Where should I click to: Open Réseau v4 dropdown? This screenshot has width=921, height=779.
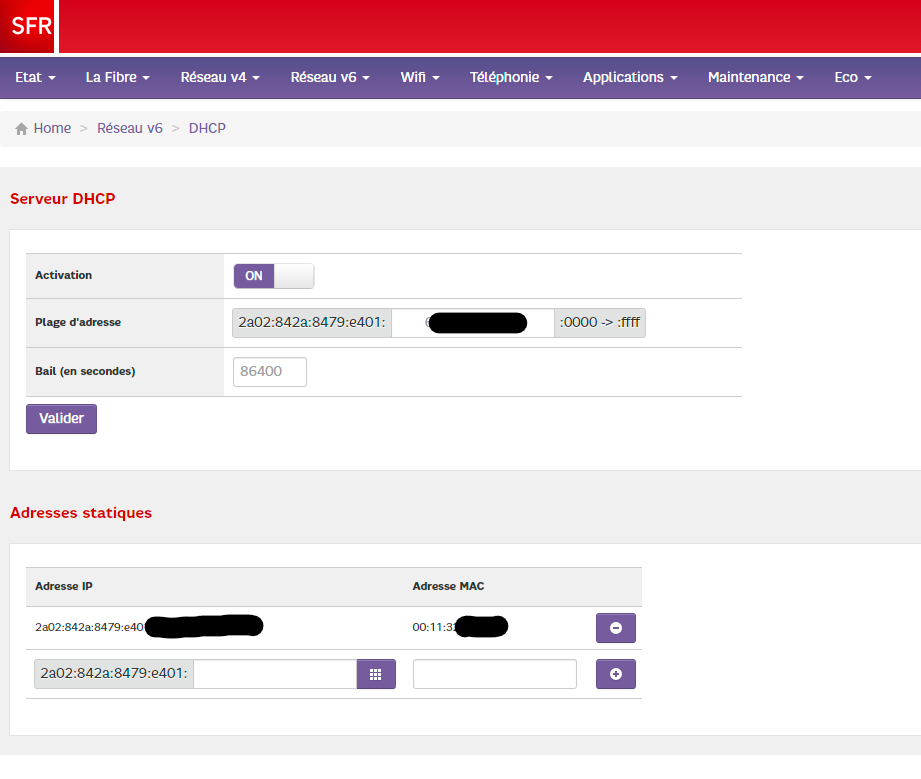pyautogui.click(x=220, y=77)
